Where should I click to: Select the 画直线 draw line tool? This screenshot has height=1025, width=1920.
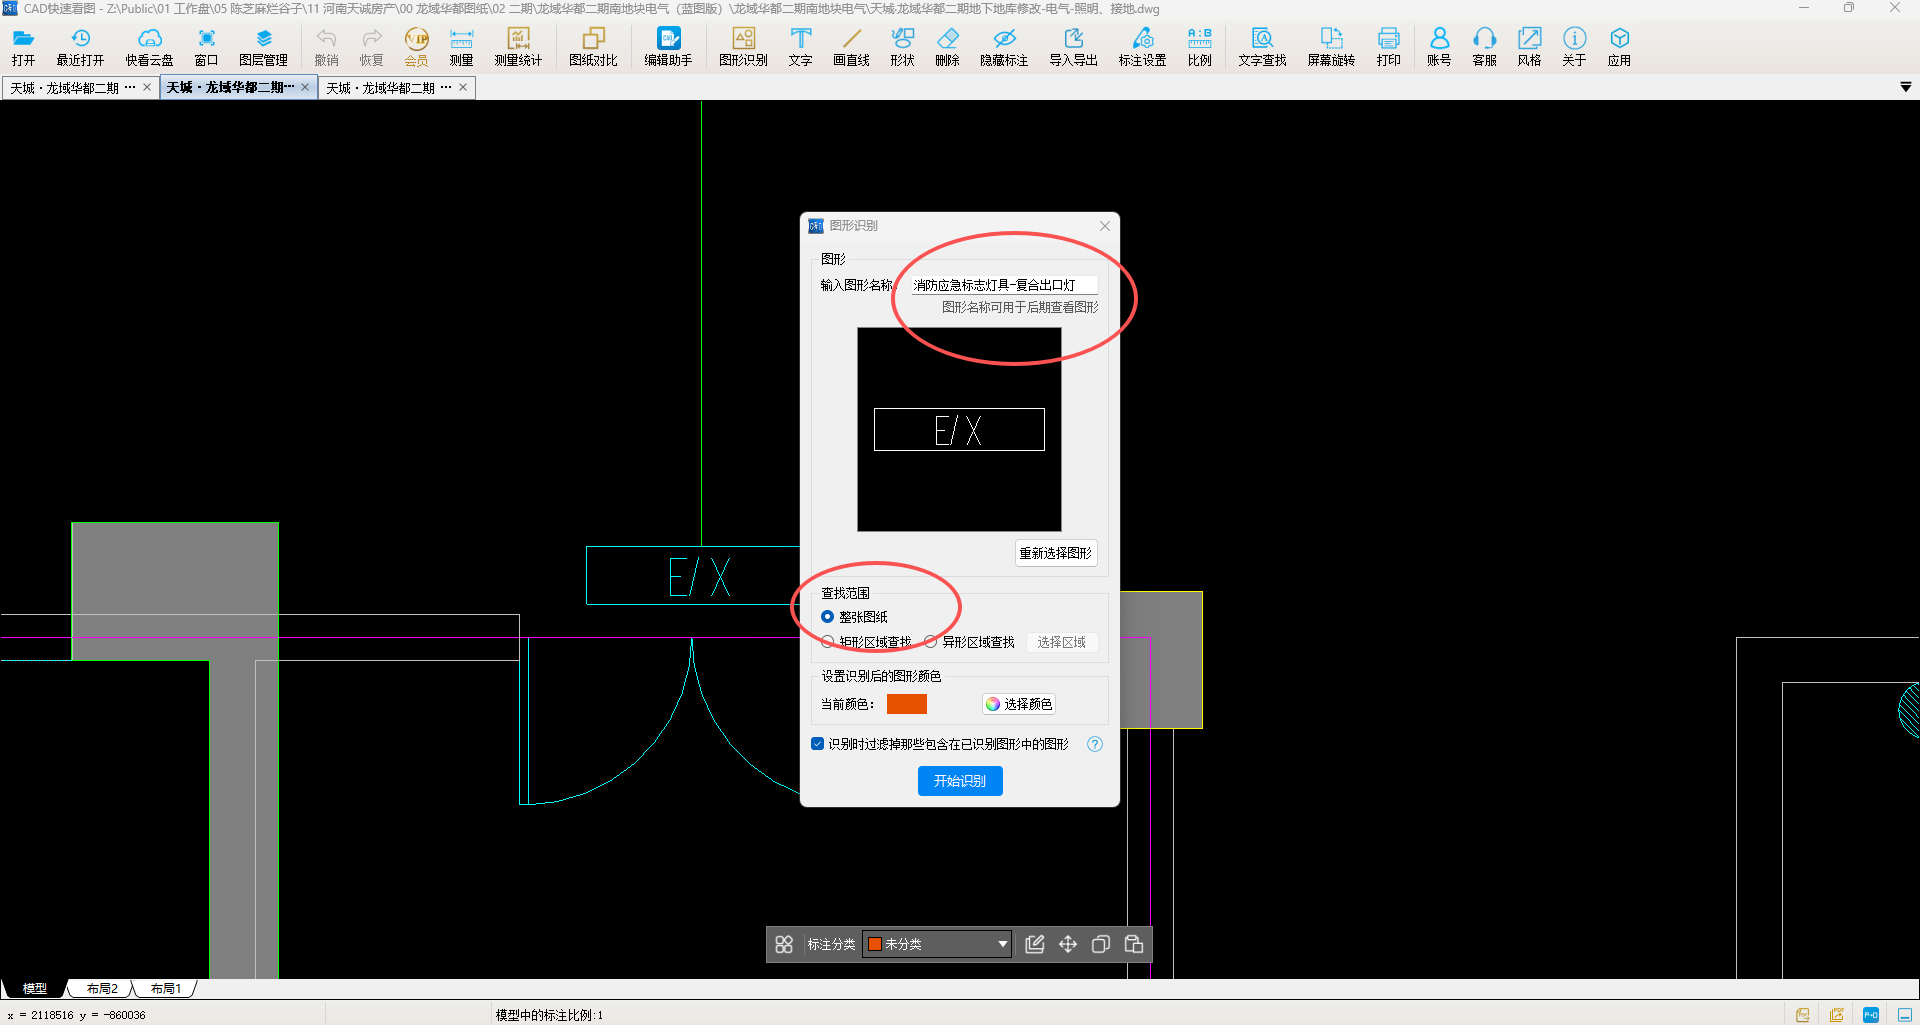(851, 46)
